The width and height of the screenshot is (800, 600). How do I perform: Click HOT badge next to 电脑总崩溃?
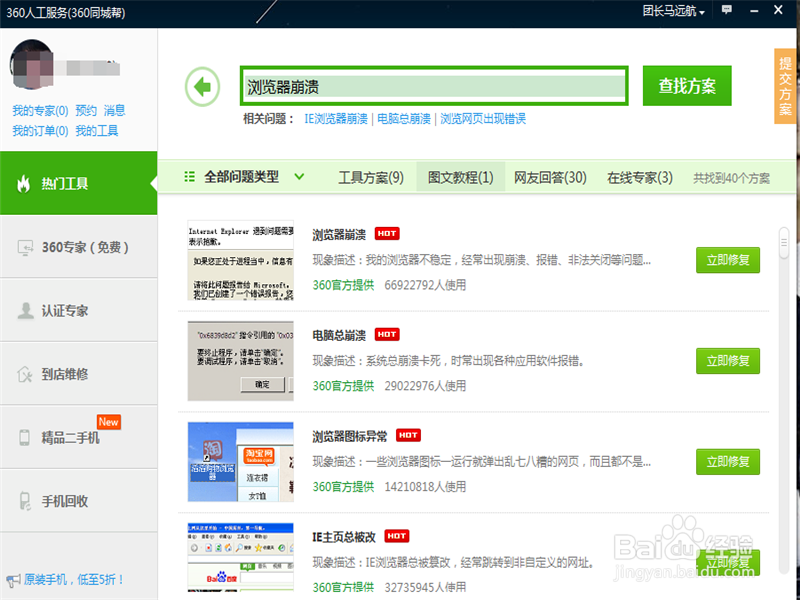(387, 334)
